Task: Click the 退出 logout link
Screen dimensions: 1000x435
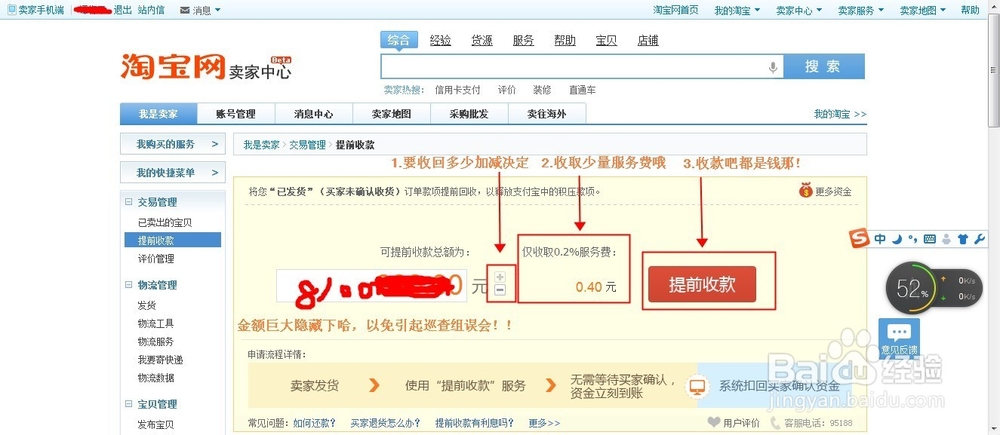Action: coord(122,10)
